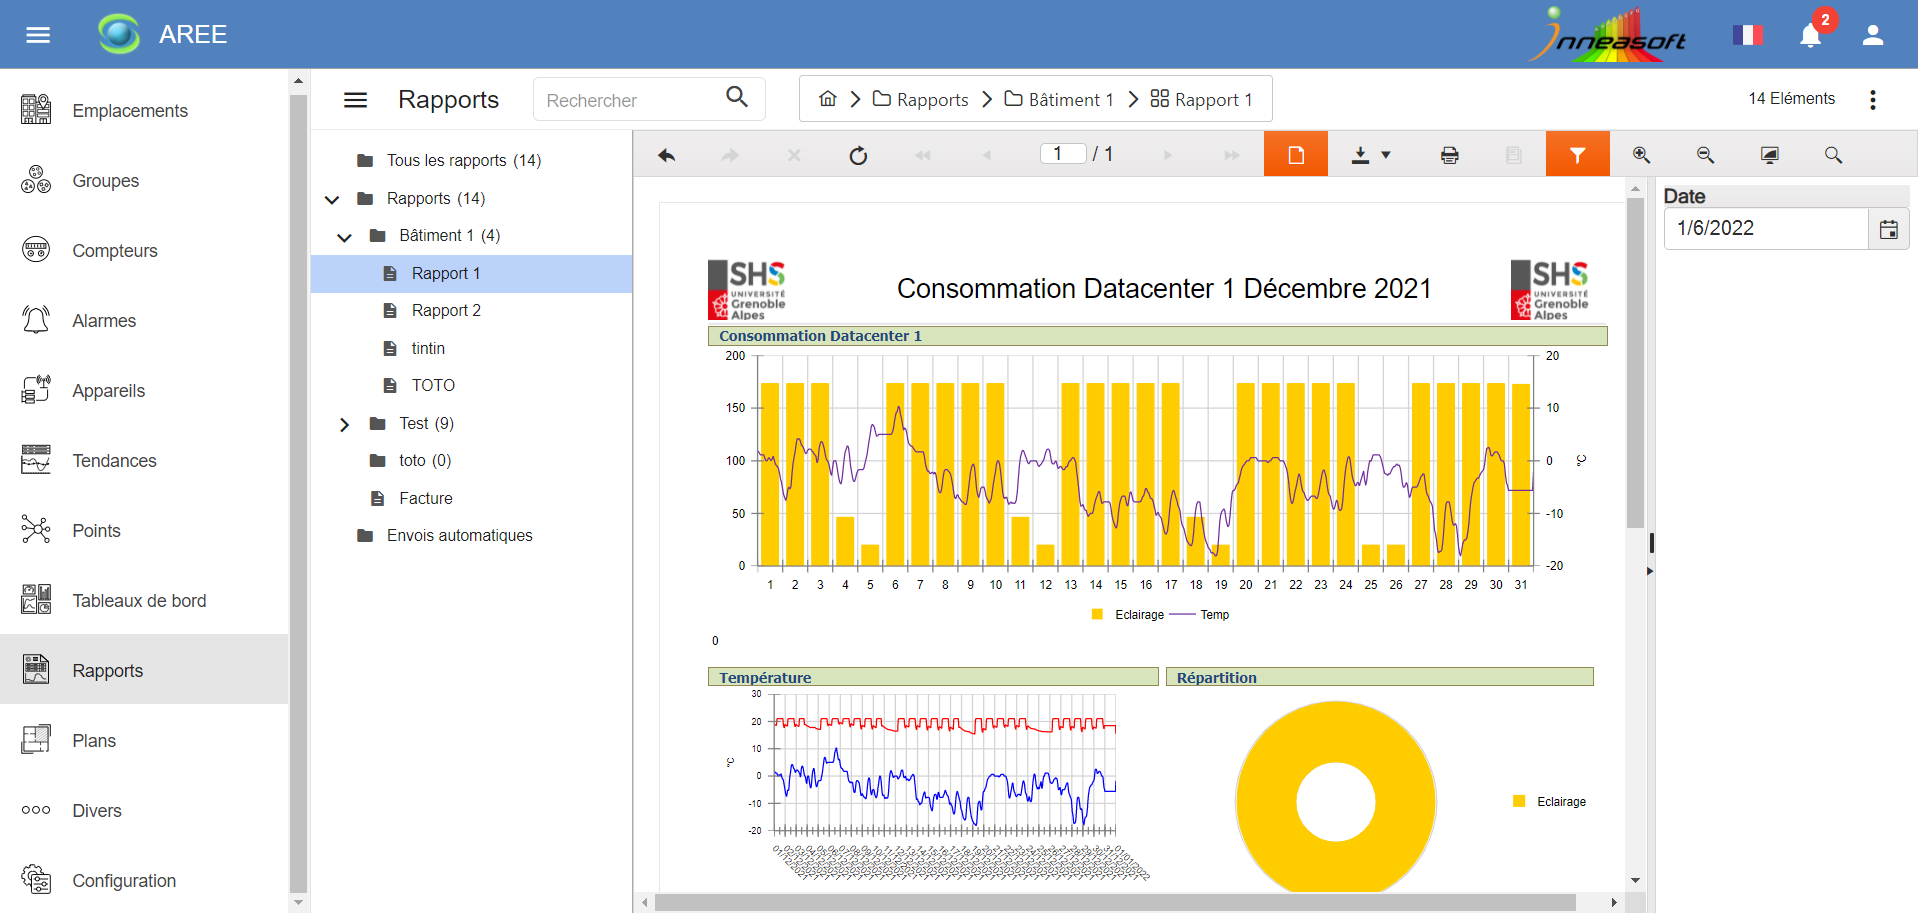1918x913 pixels.
Task: Click the Rechercher search field
Action: [630, 100]
